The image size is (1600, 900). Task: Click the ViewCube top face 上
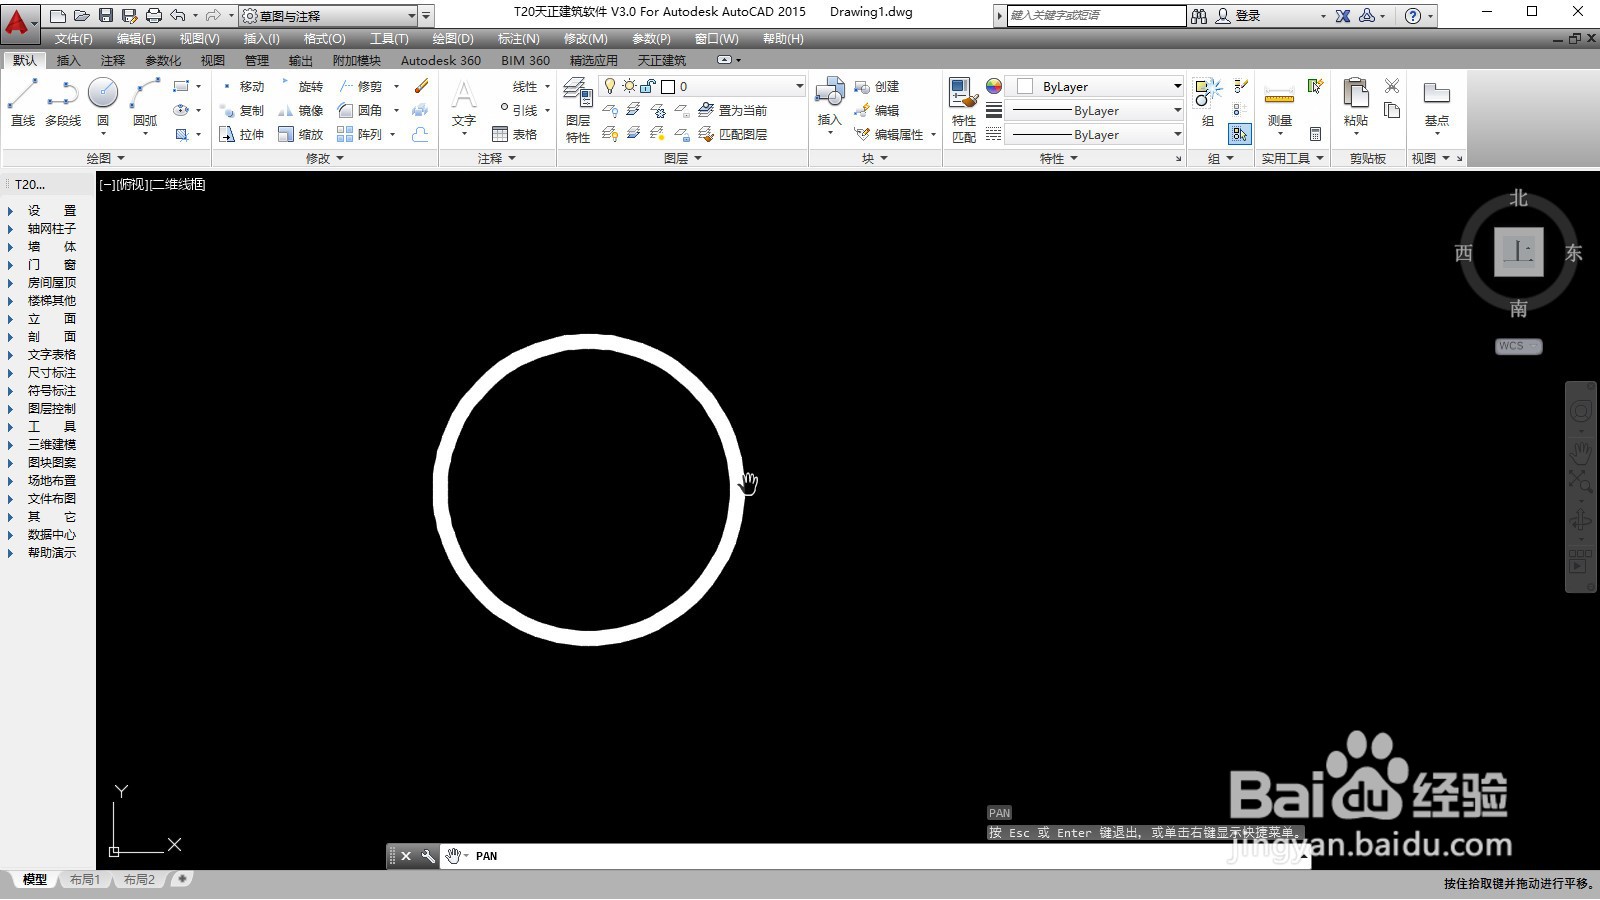click(1518, 252)
